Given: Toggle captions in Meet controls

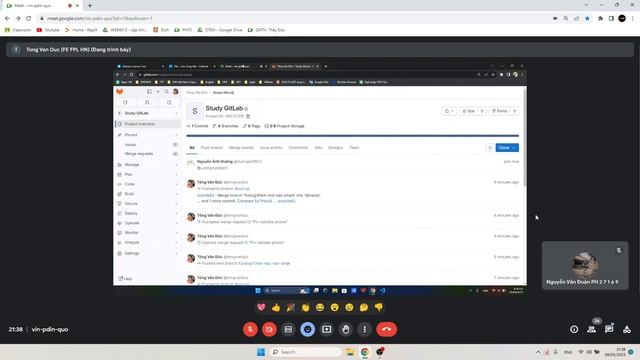Looking at the screenshot, I should pos(288,329).
